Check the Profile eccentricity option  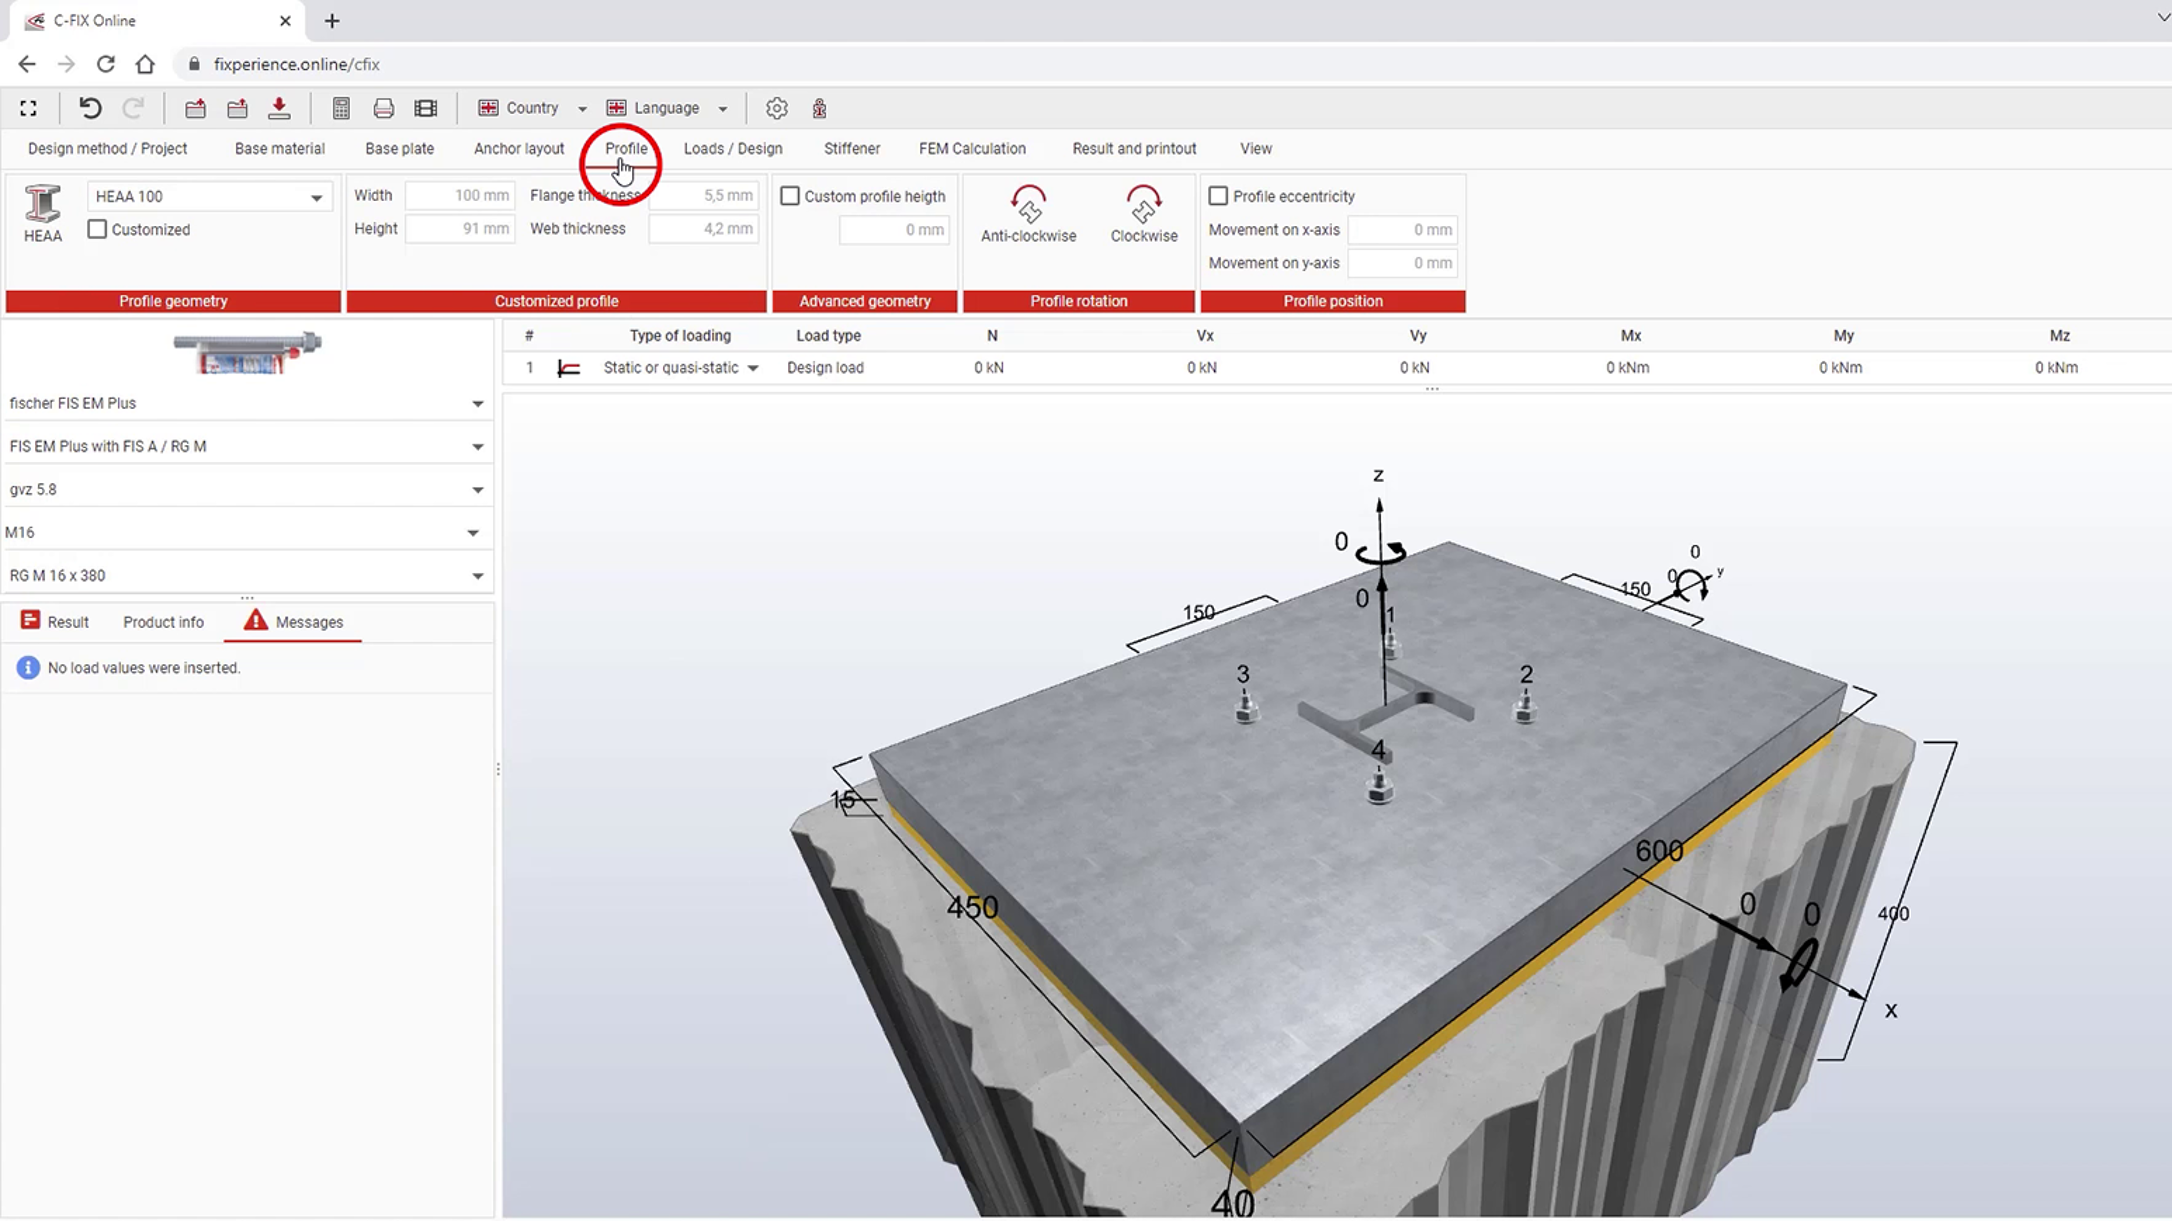pyautogui.click(x=1219, y=196)
